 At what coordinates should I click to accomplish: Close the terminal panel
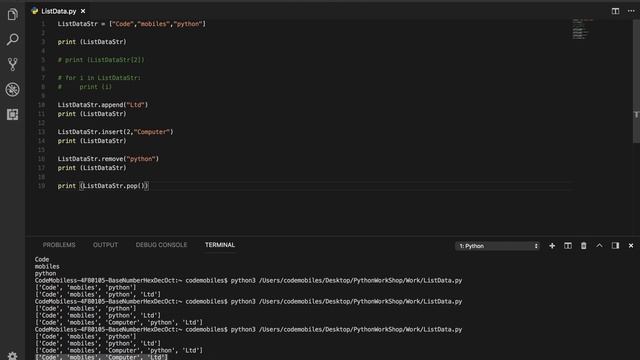point(631,246)
